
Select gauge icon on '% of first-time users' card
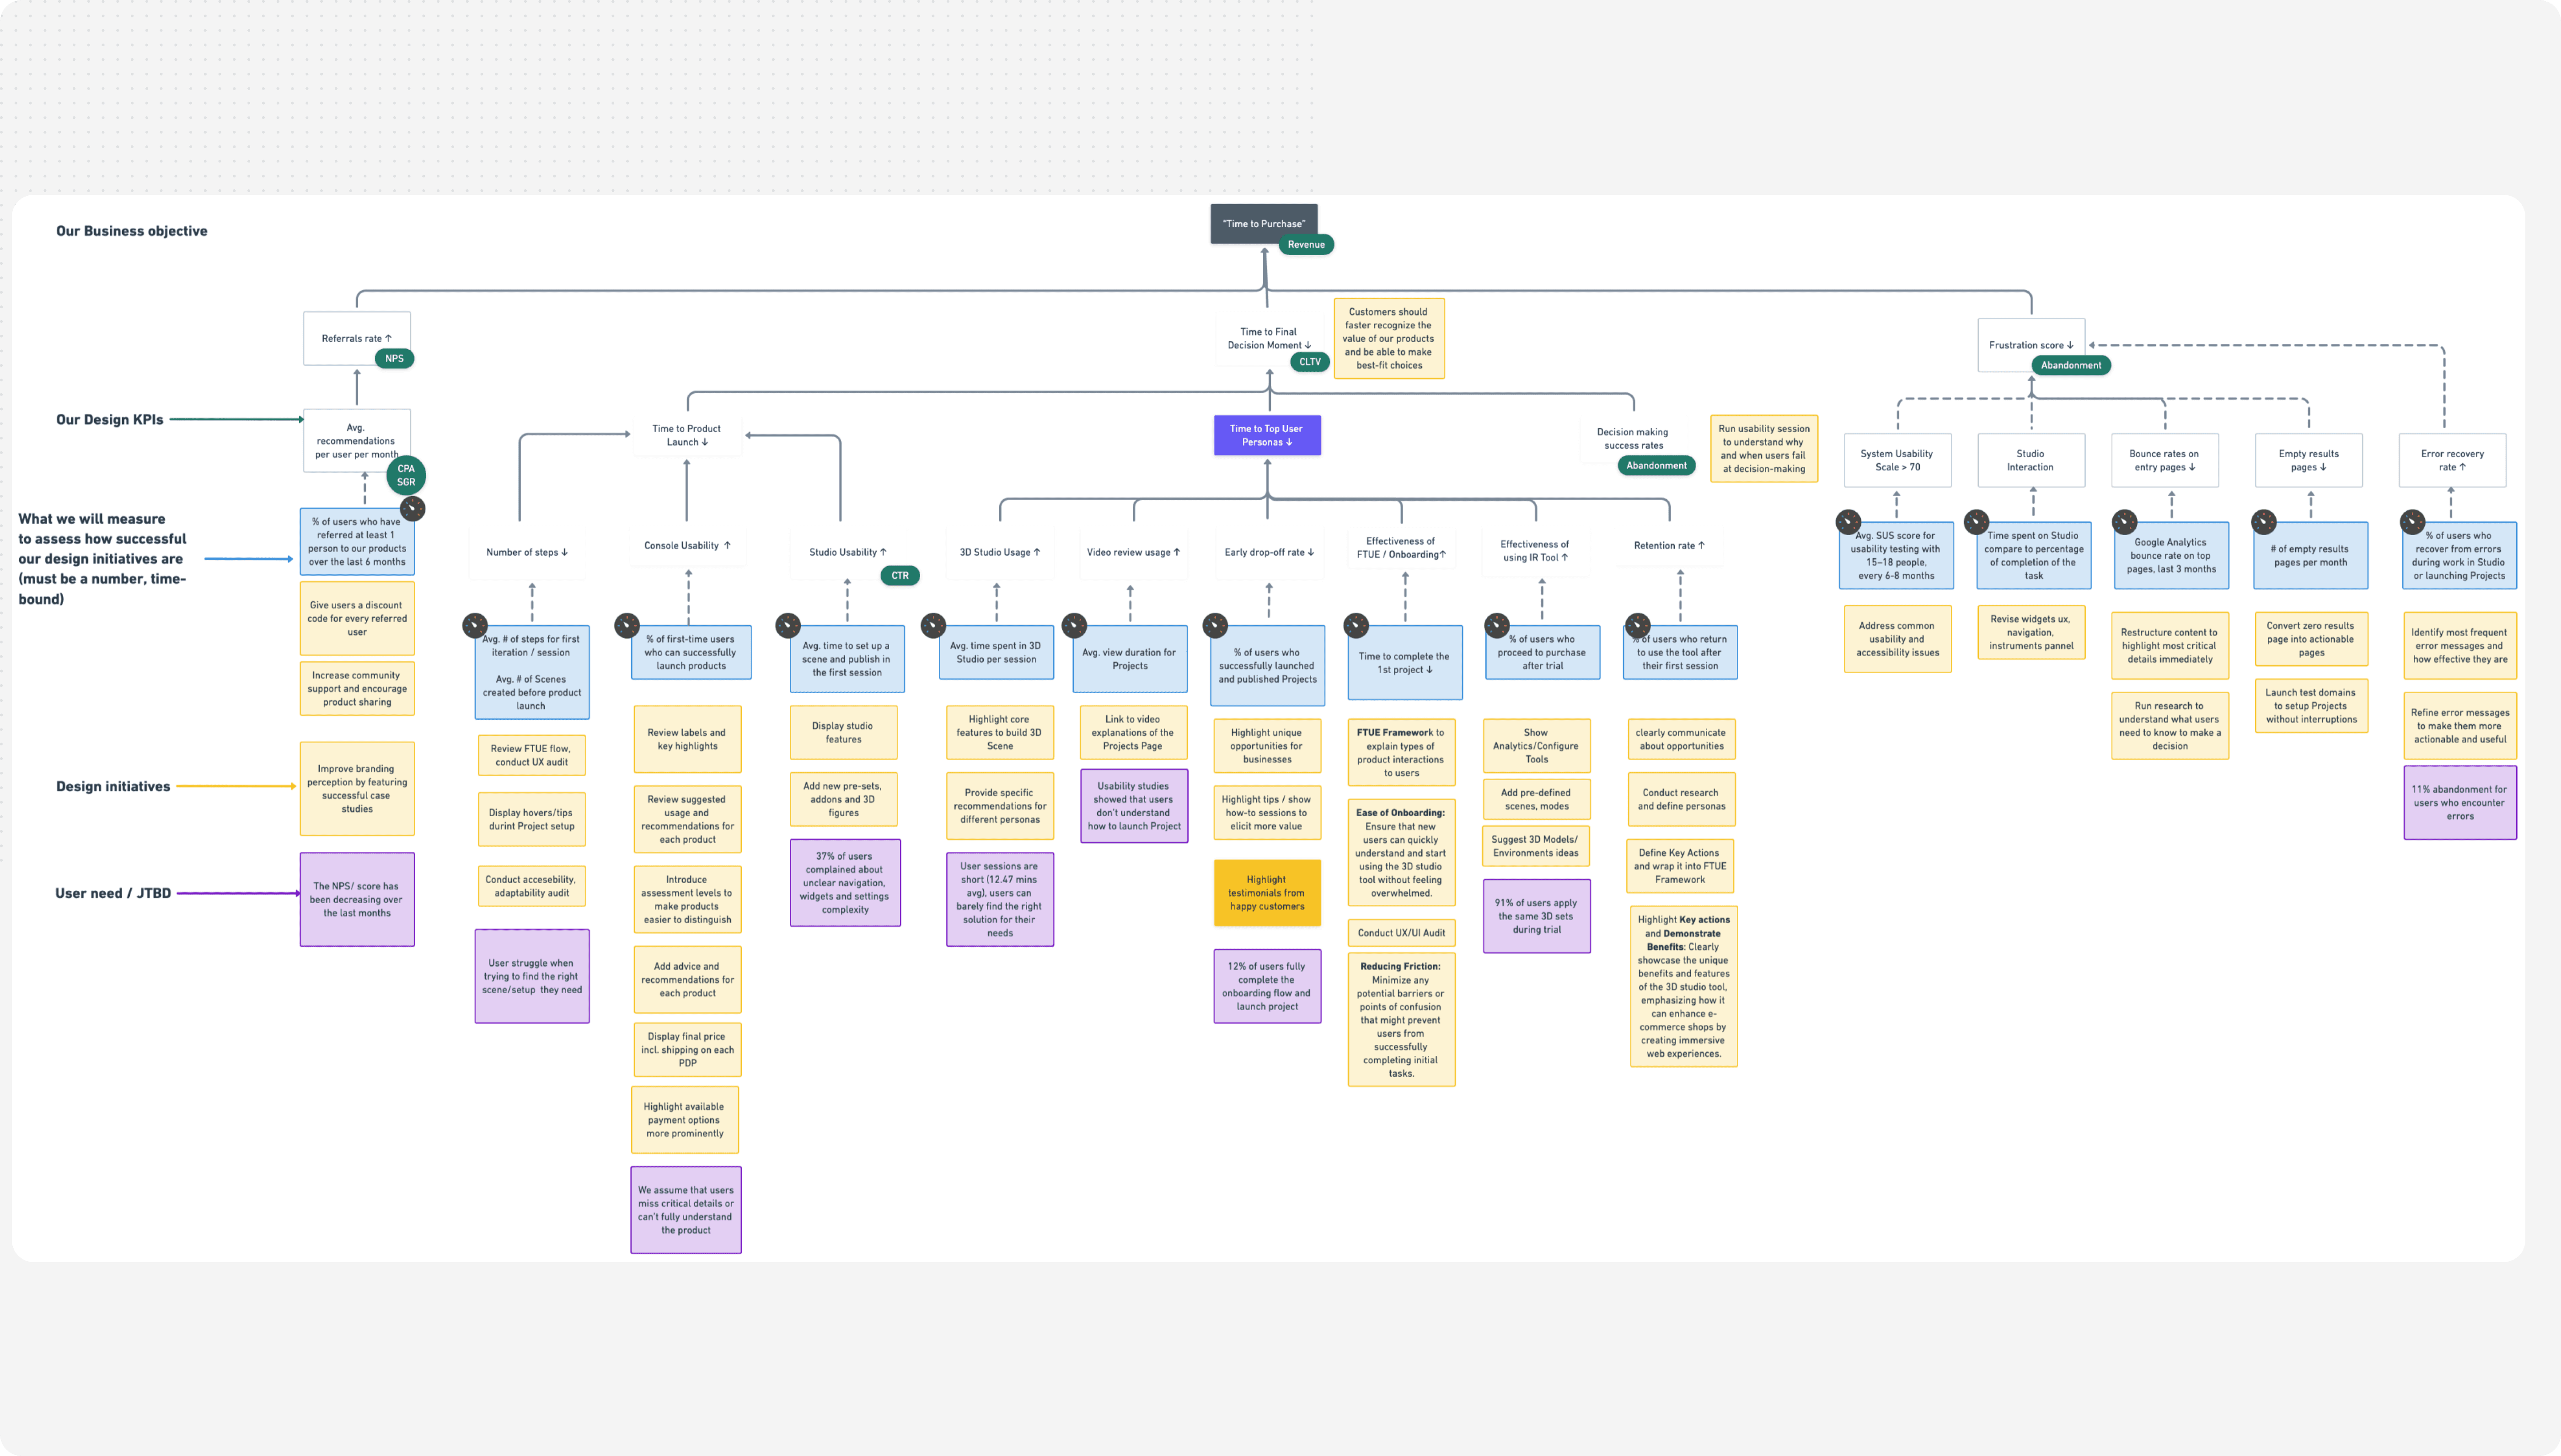tap(627, 626)
